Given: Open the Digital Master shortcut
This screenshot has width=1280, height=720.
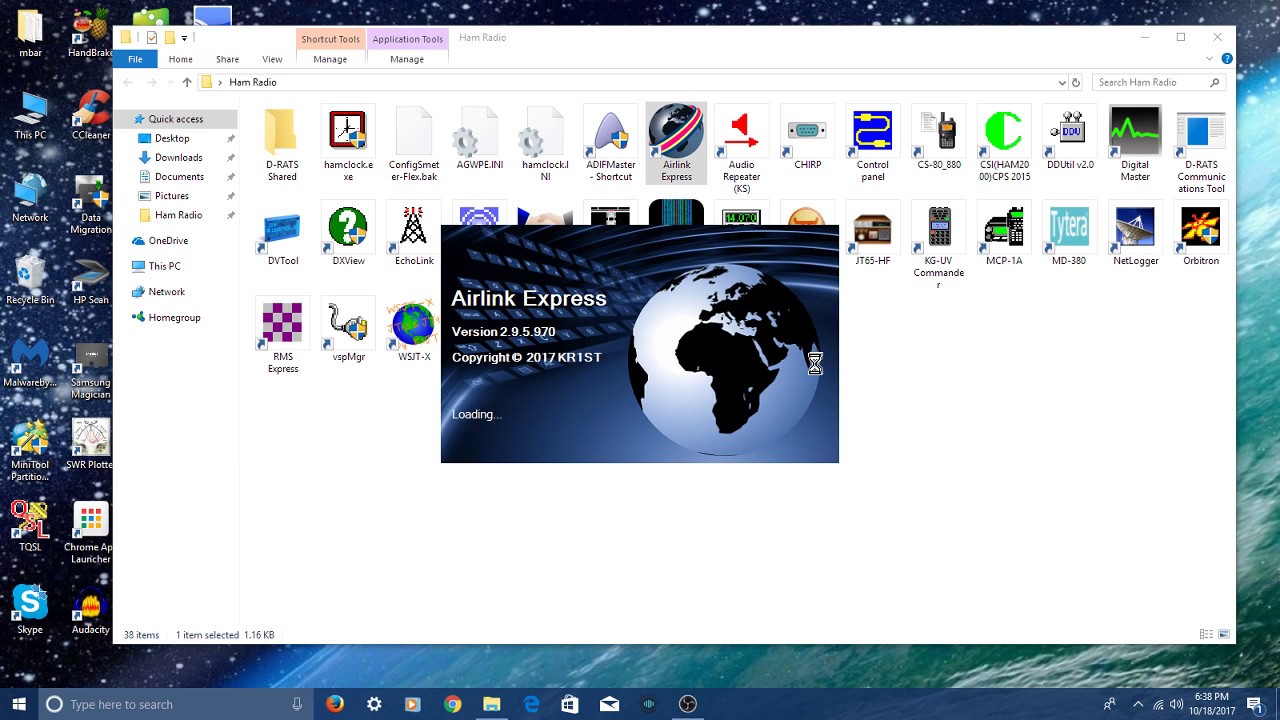Looking at the screenshot, I should 1135,145.
